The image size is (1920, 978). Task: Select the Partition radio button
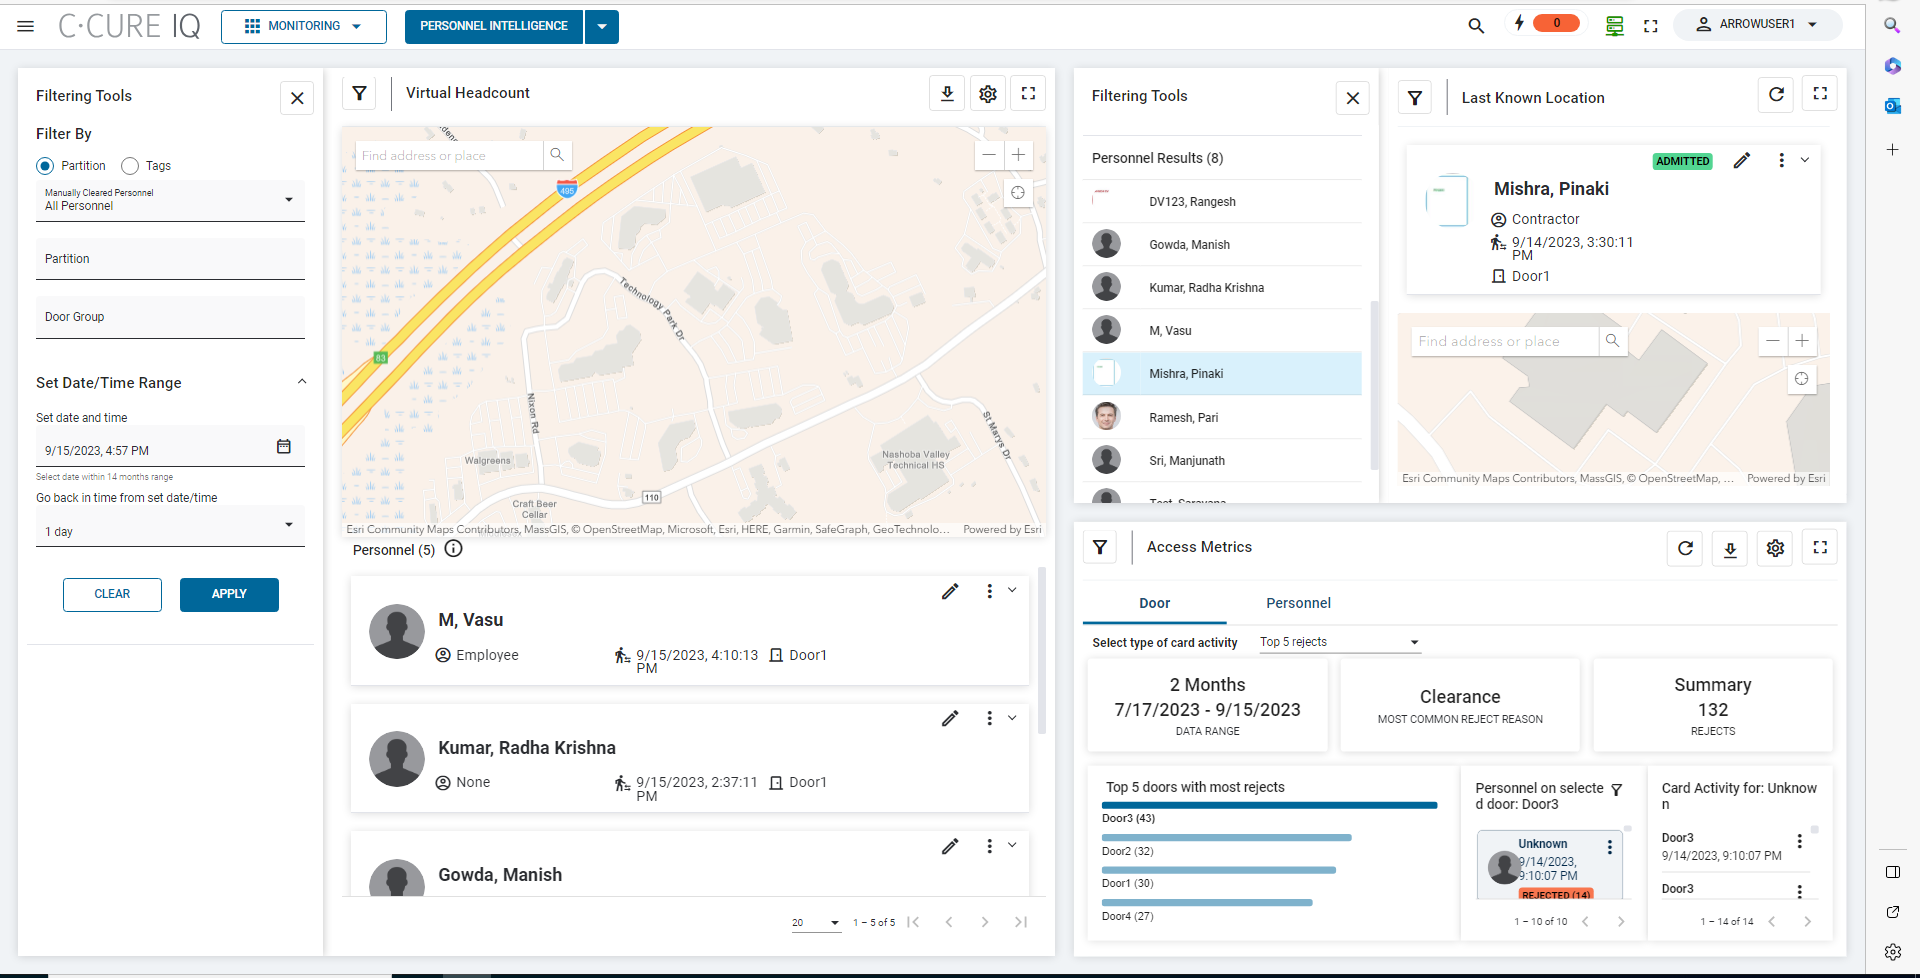click(x=45, y=166)
